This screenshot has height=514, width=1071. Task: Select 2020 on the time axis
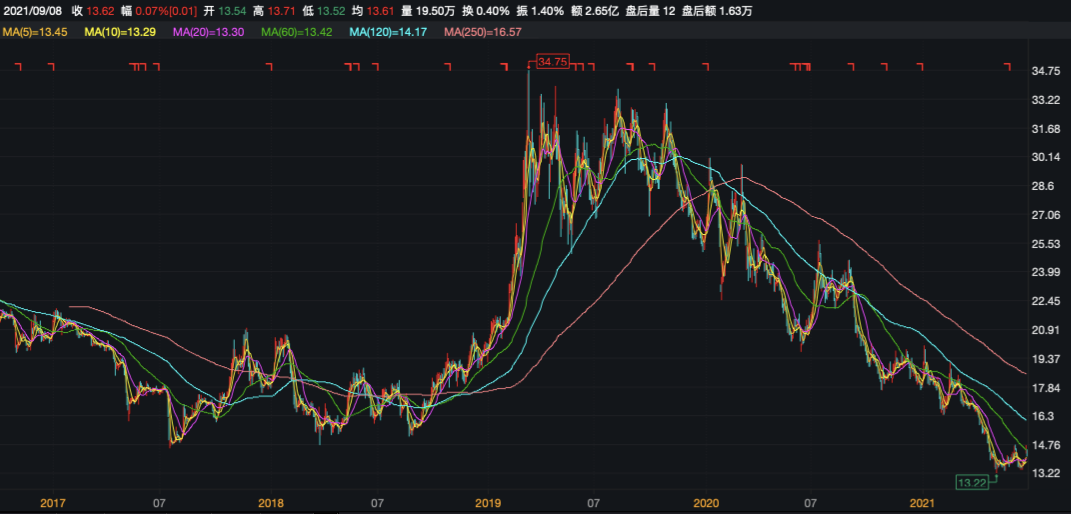point(706,502)
